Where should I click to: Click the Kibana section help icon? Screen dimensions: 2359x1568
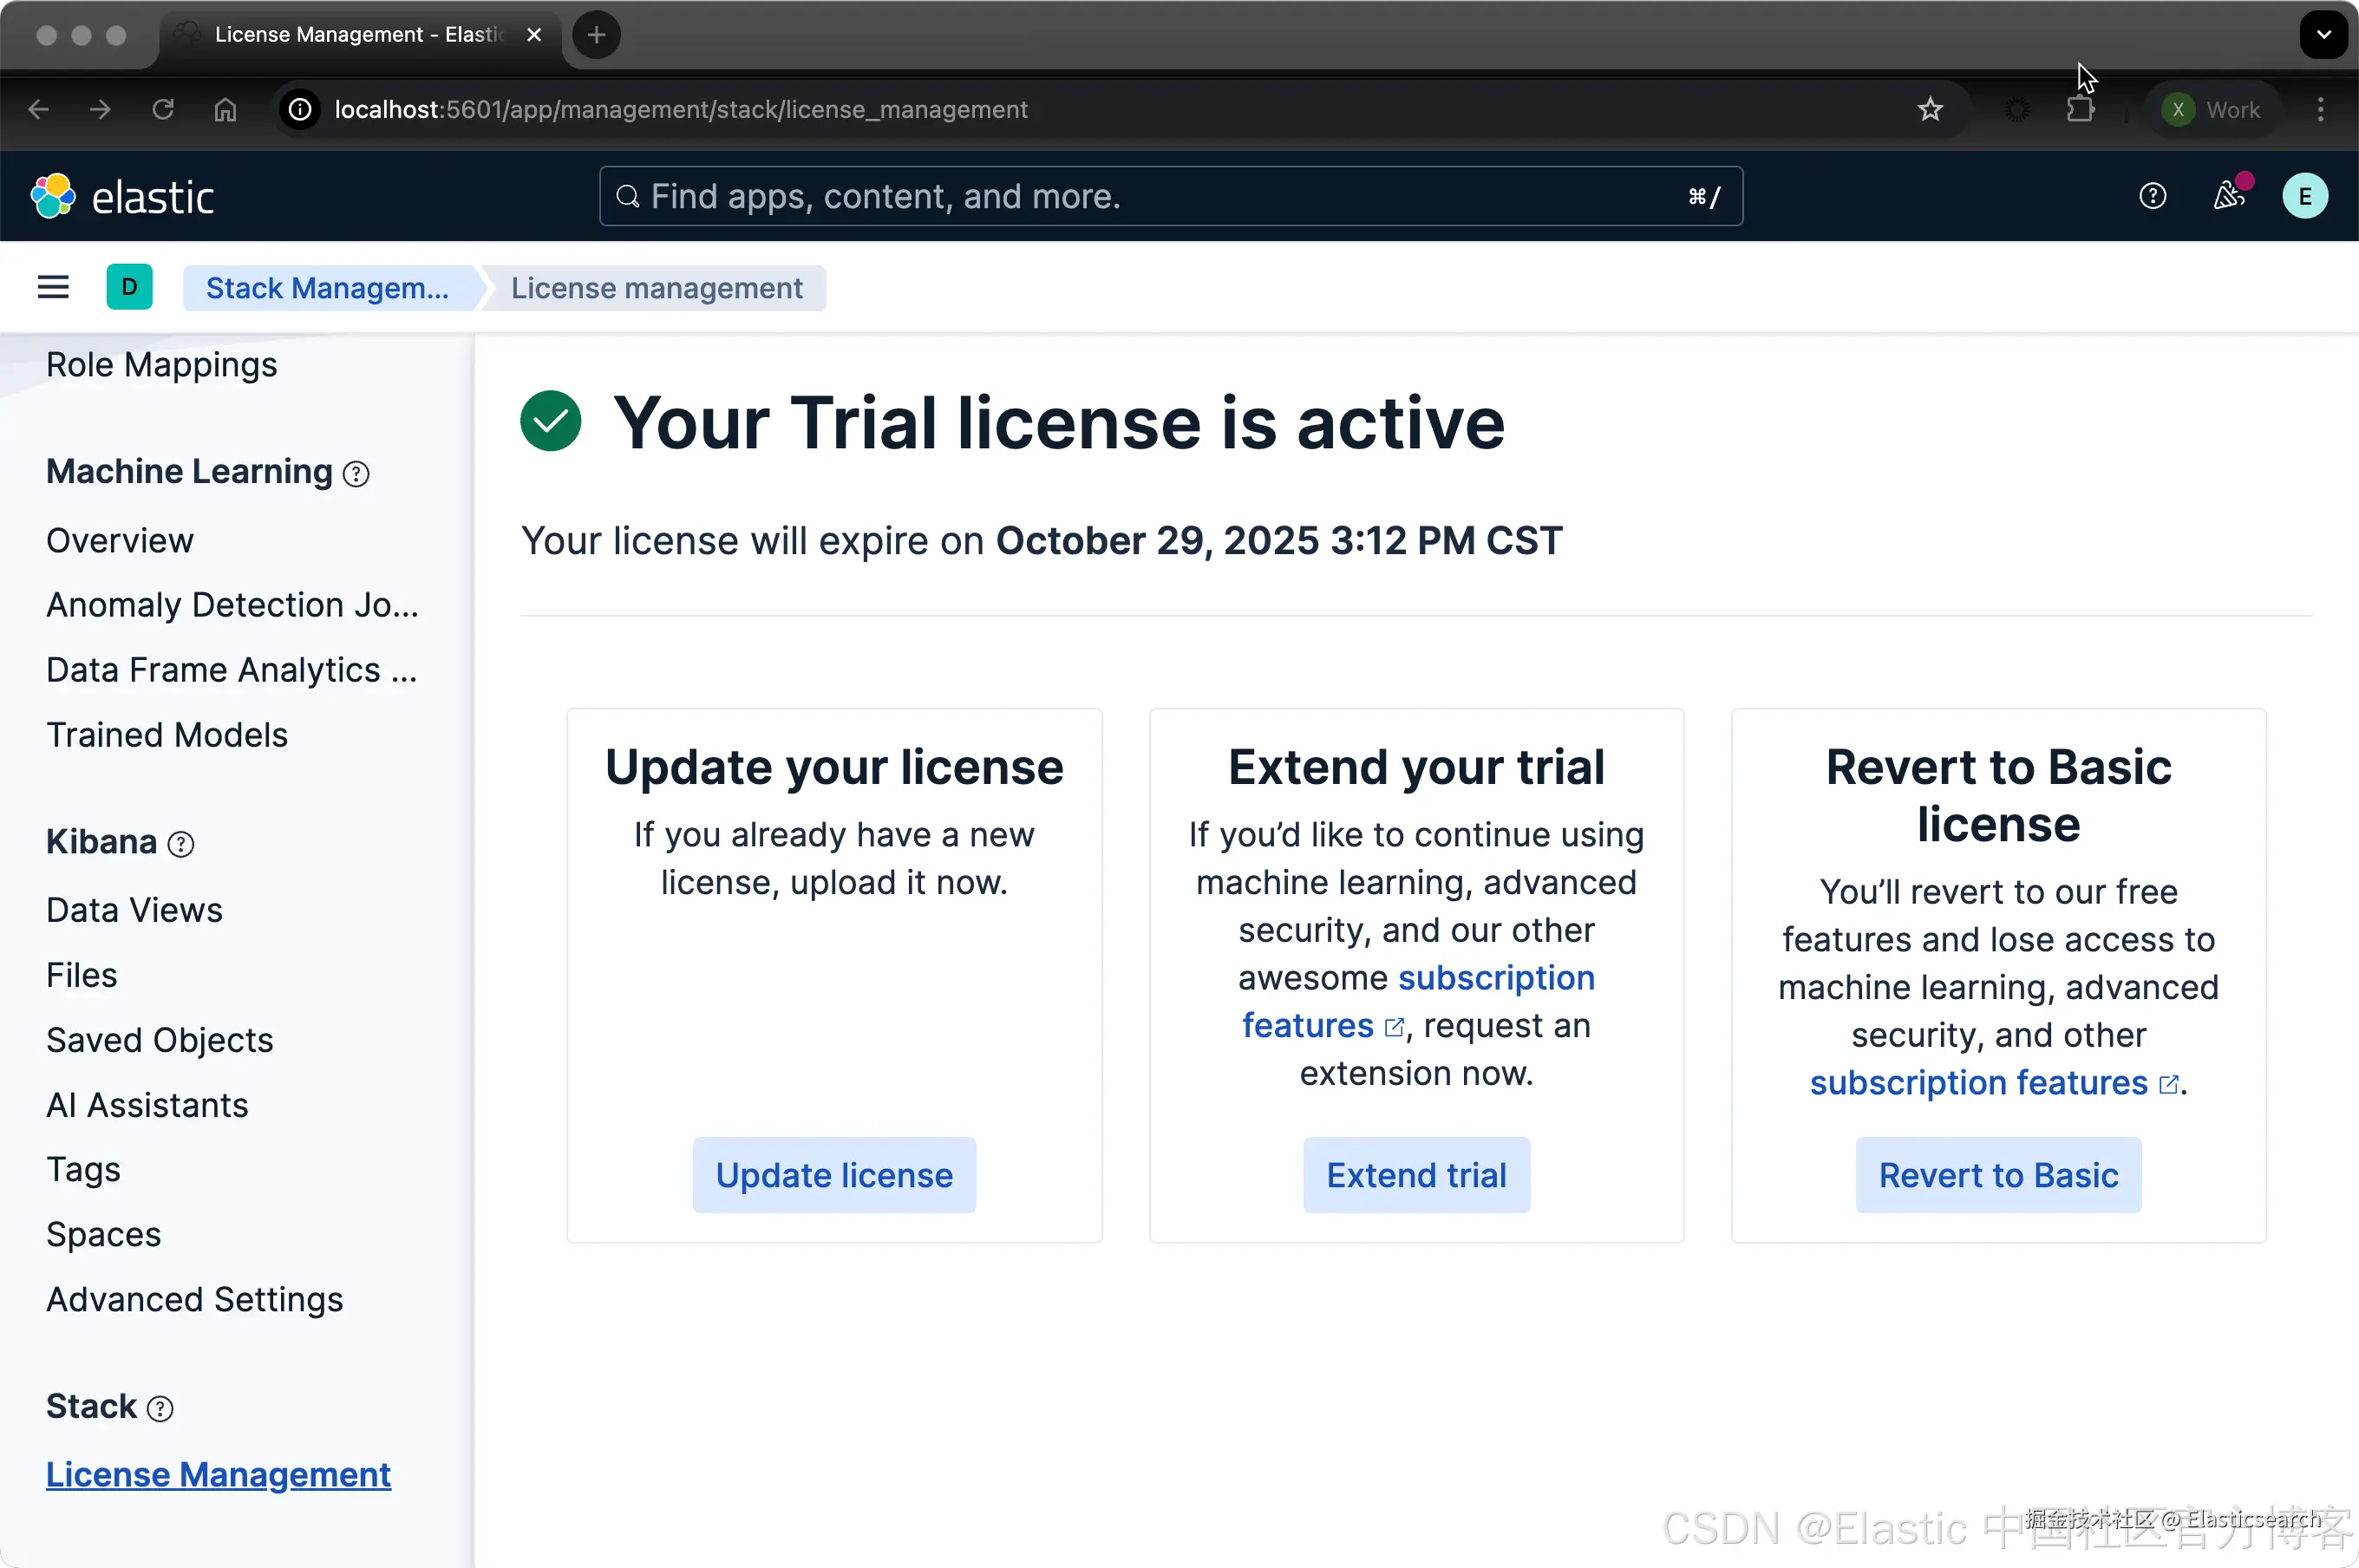tap(181, 844)
